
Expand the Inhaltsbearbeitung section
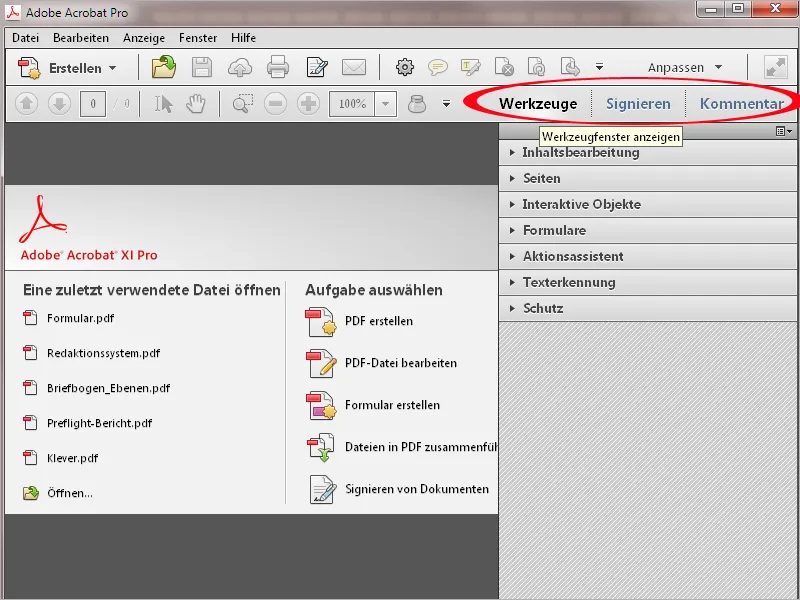[648, 153]
